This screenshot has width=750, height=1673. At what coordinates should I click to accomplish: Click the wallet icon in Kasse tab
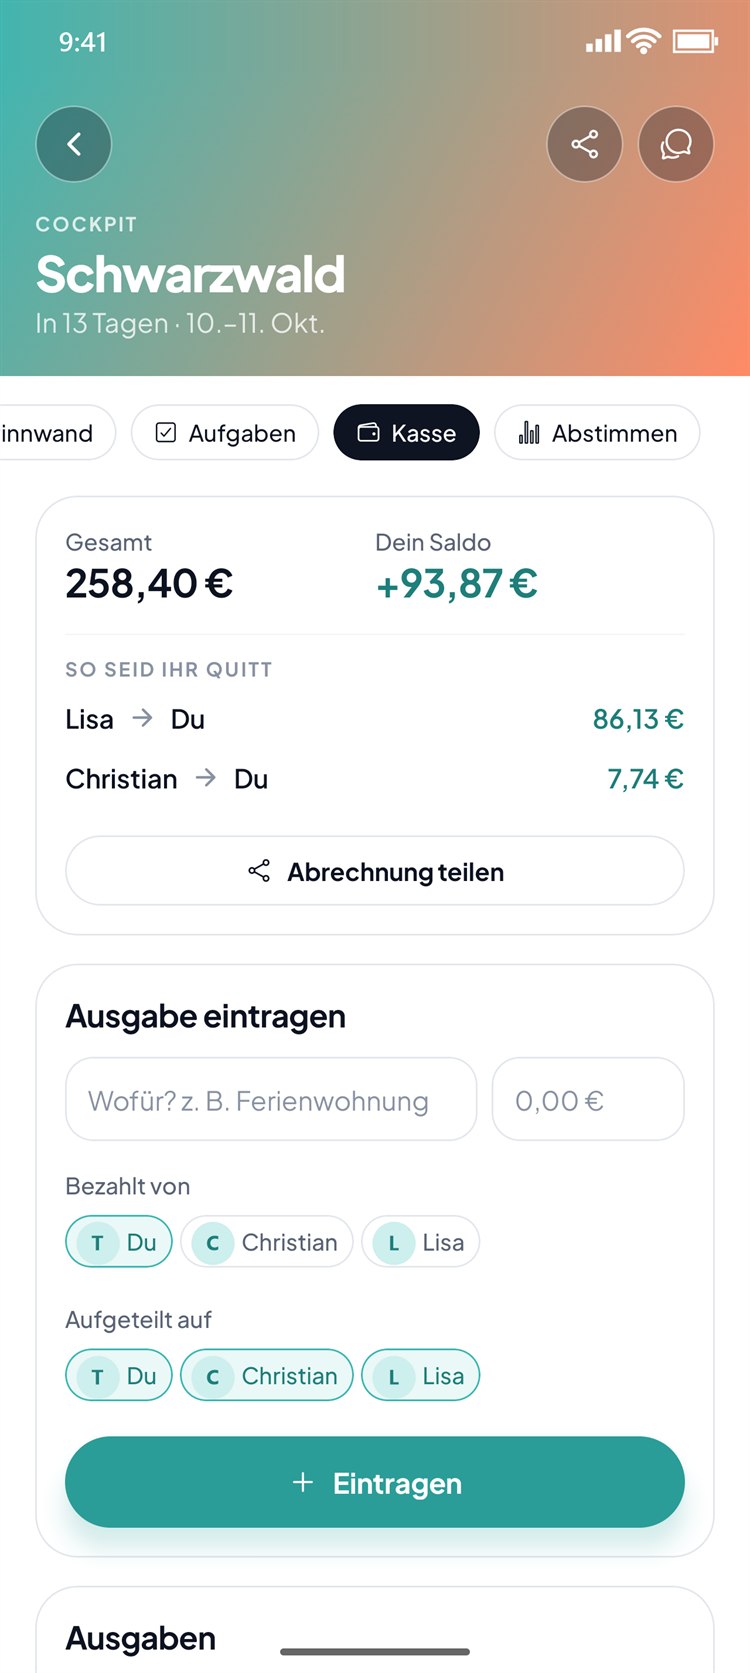(x=369, y=433)
